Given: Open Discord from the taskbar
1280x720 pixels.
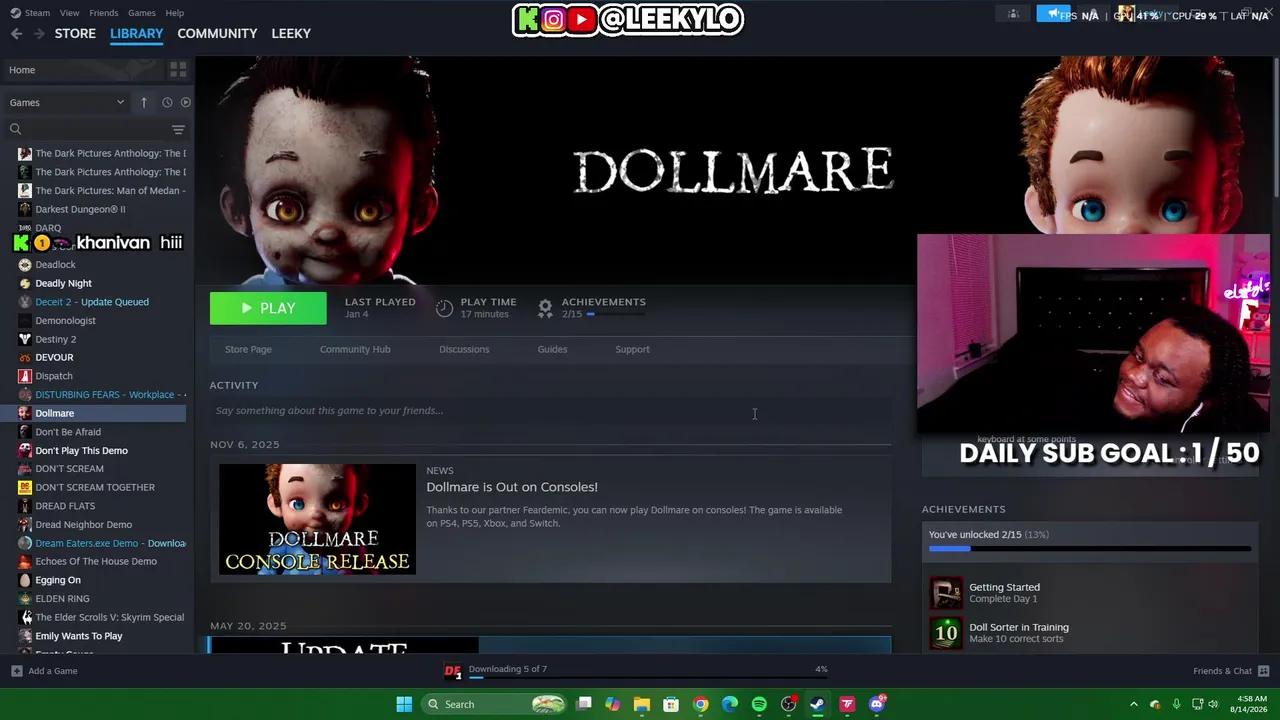Looking at the screenshot, I should pyautogui.click(x=877, y=704).
